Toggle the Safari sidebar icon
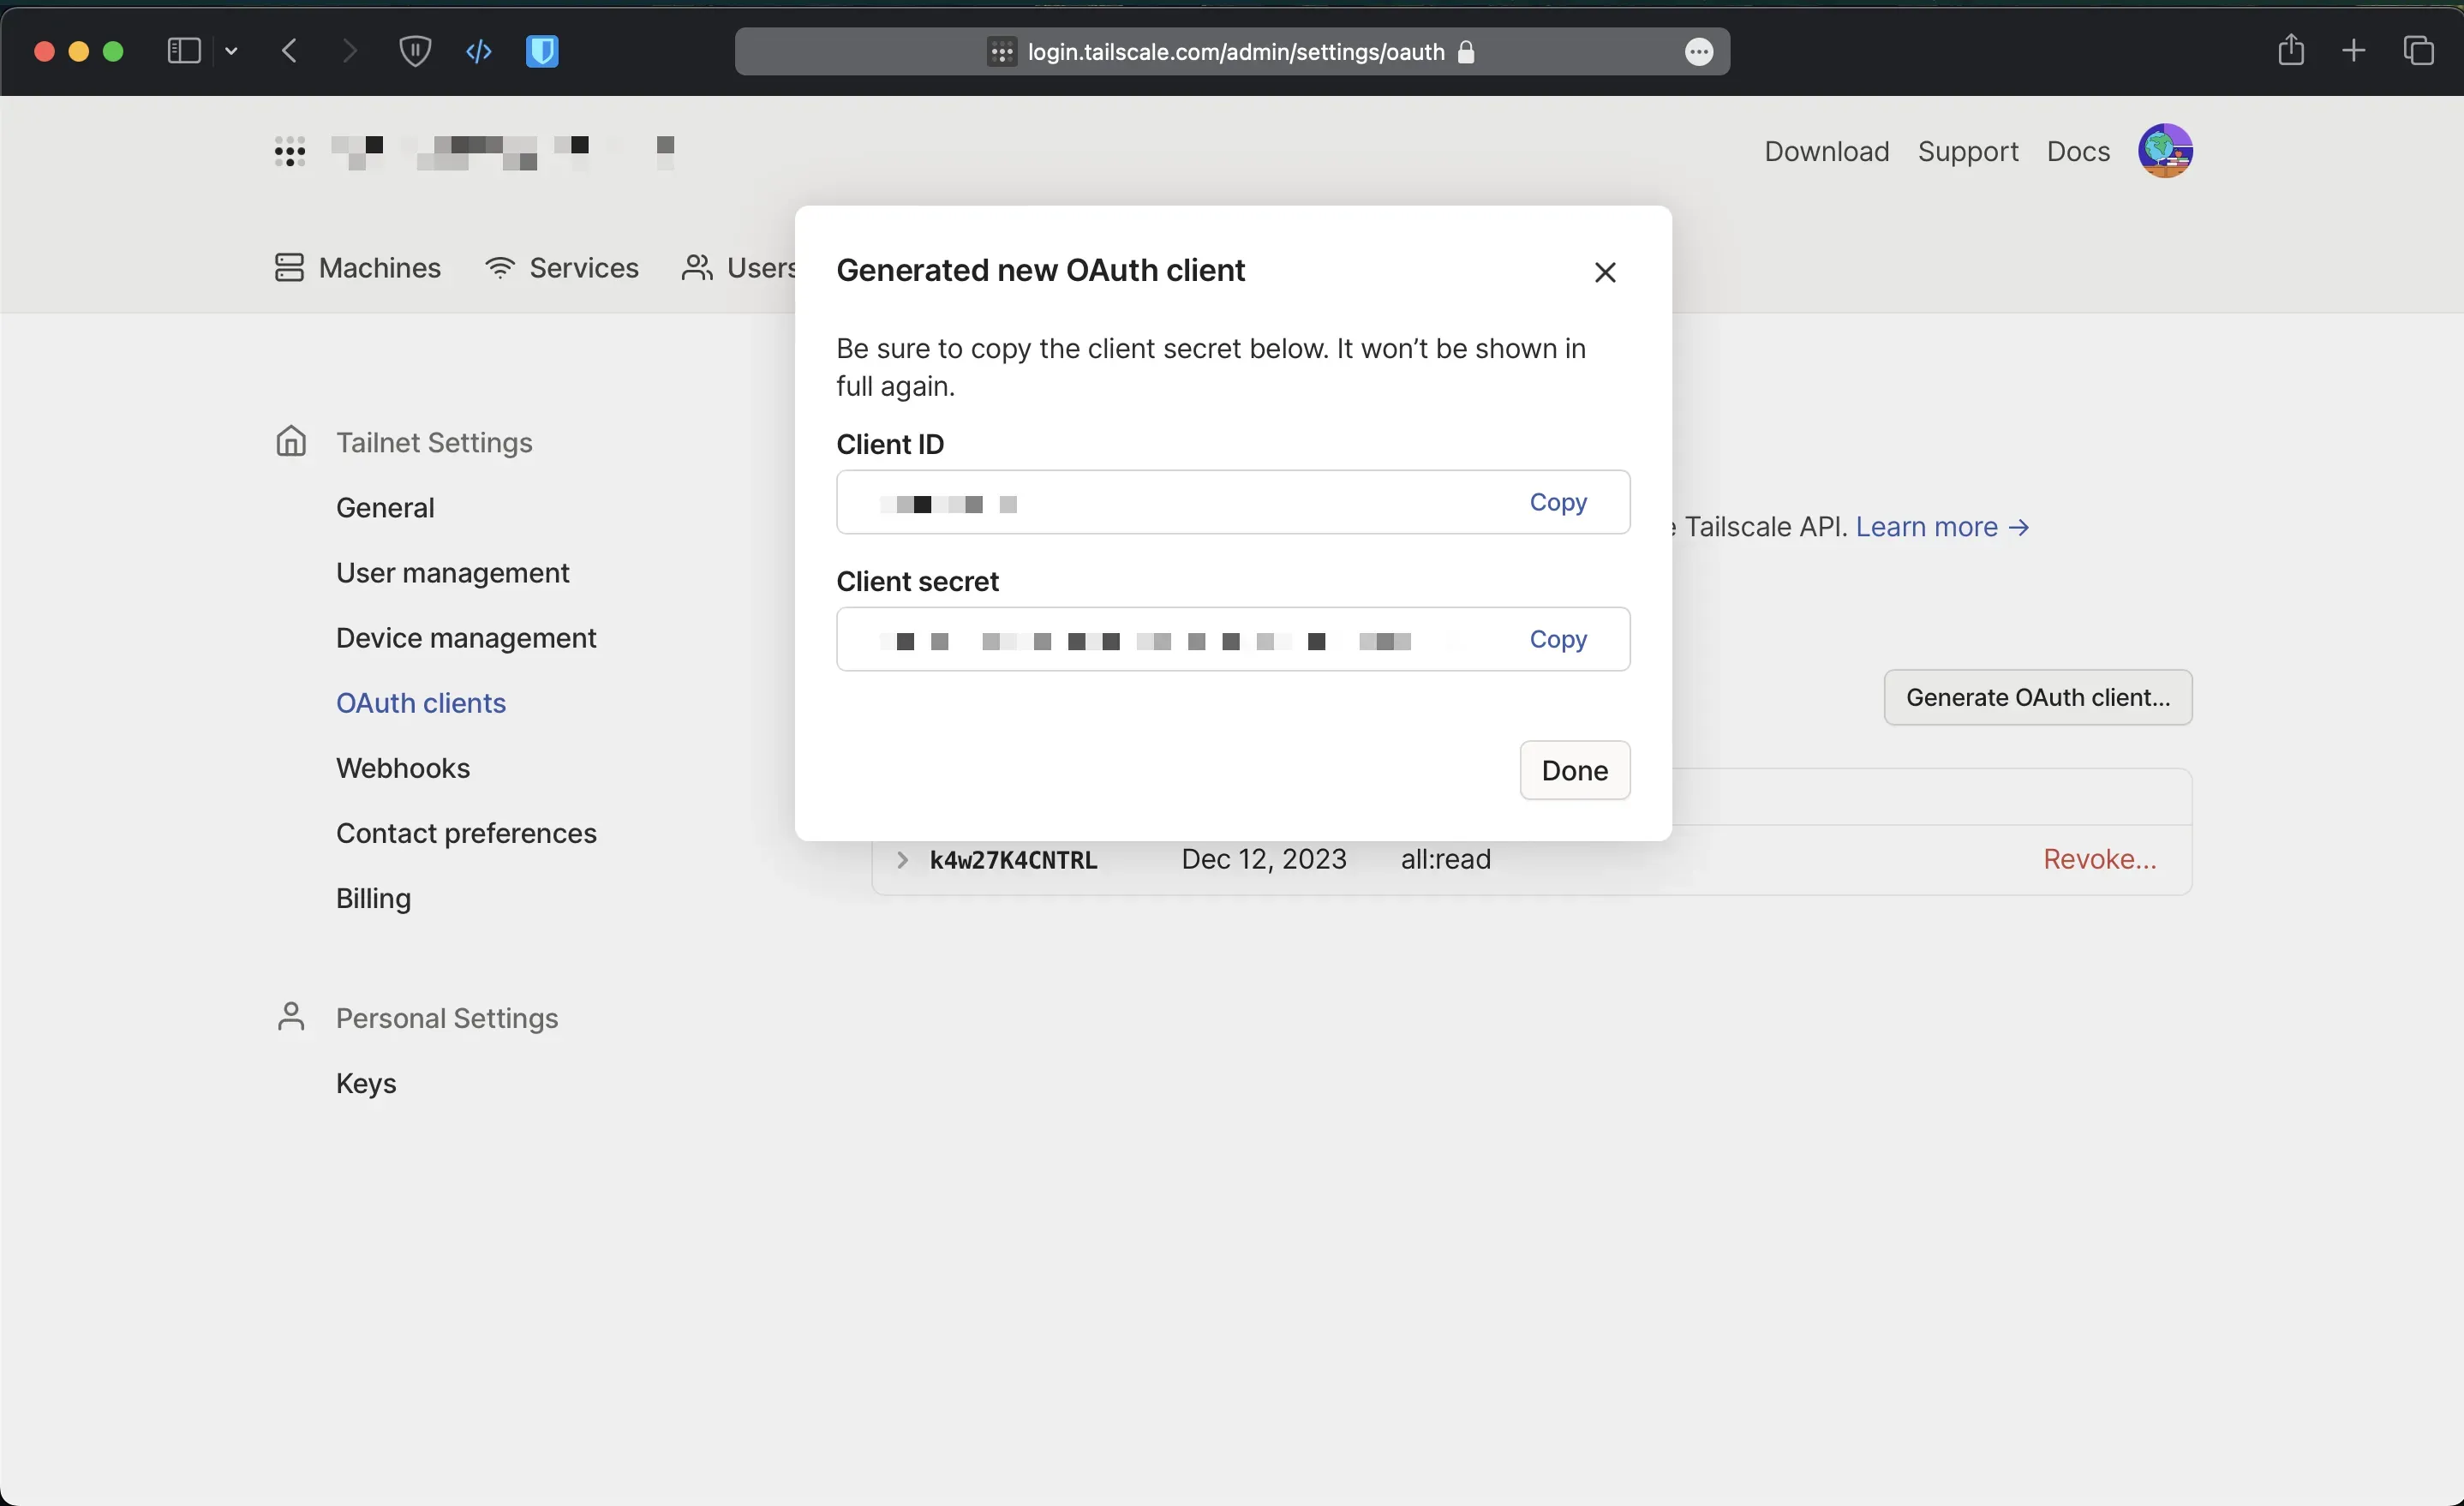Viewport: 2464px width, 1506px height. (184, 51)
